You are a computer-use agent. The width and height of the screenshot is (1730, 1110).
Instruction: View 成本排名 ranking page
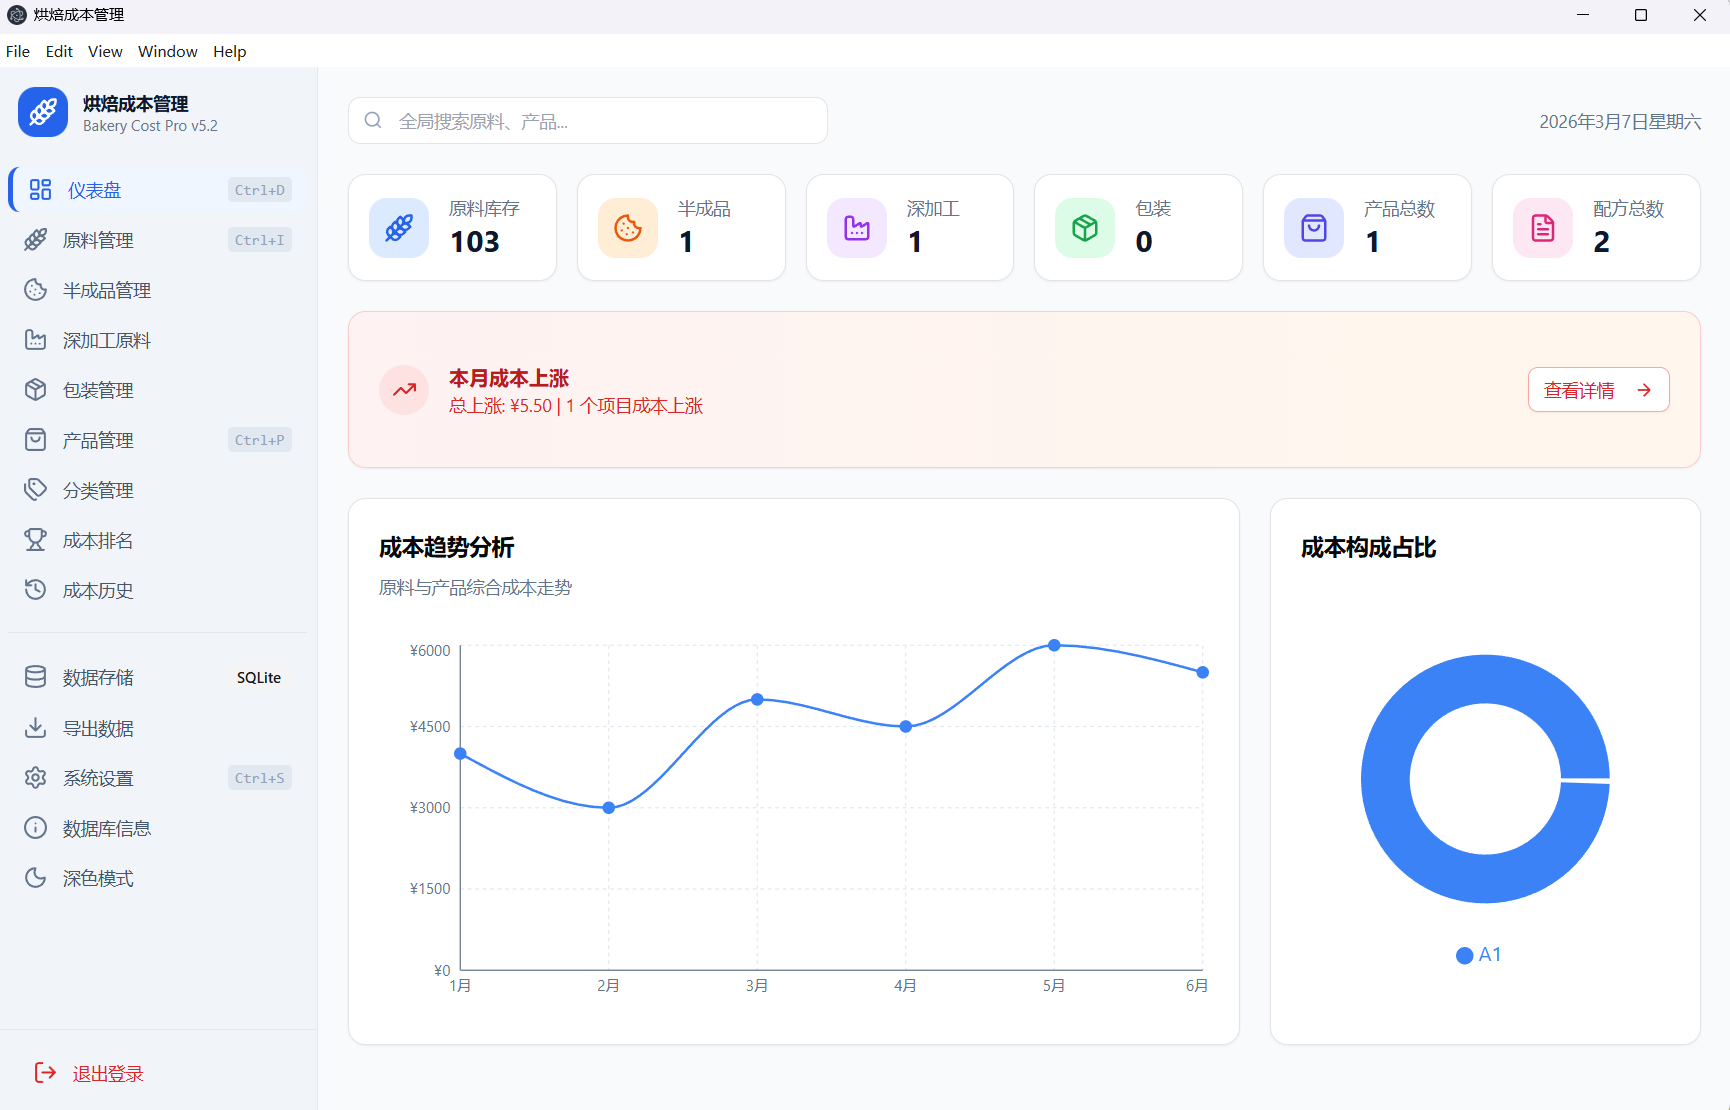pyautogui.click(x=97, y=540)
